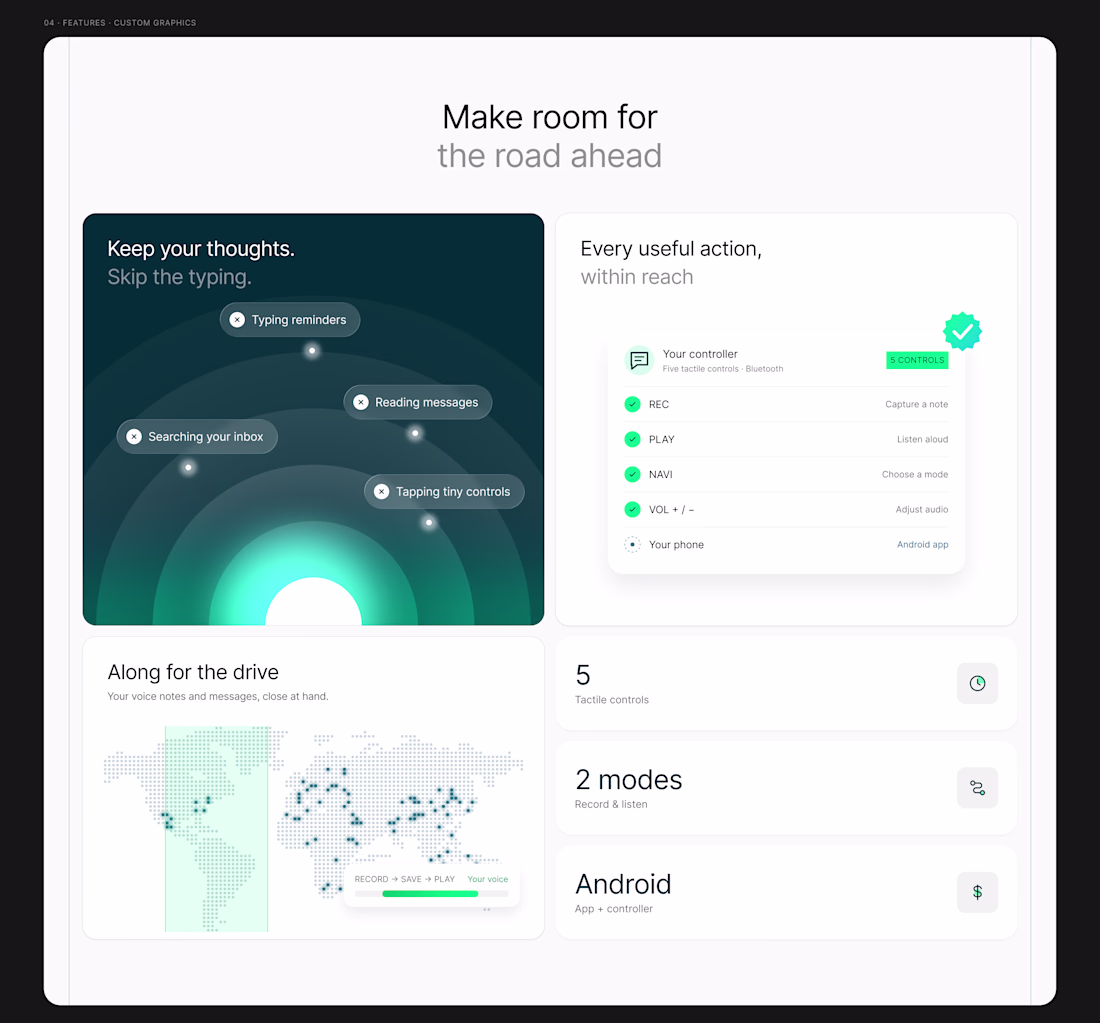
Task: Click the glowing dot below Typing reminders
Action: (x=312, y=350)
